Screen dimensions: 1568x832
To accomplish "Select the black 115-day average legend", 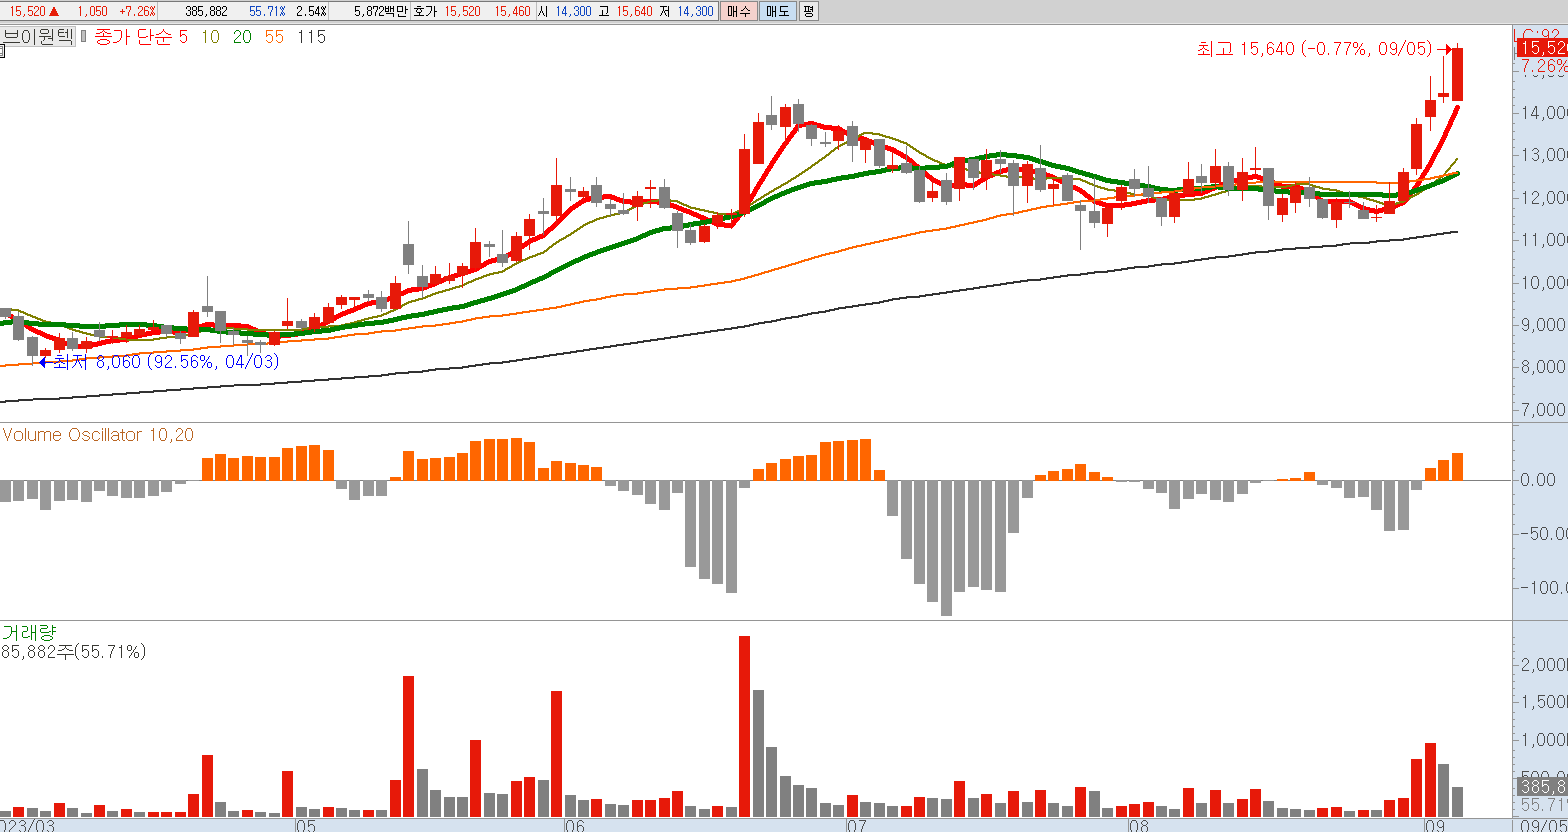I will [311, 37].
